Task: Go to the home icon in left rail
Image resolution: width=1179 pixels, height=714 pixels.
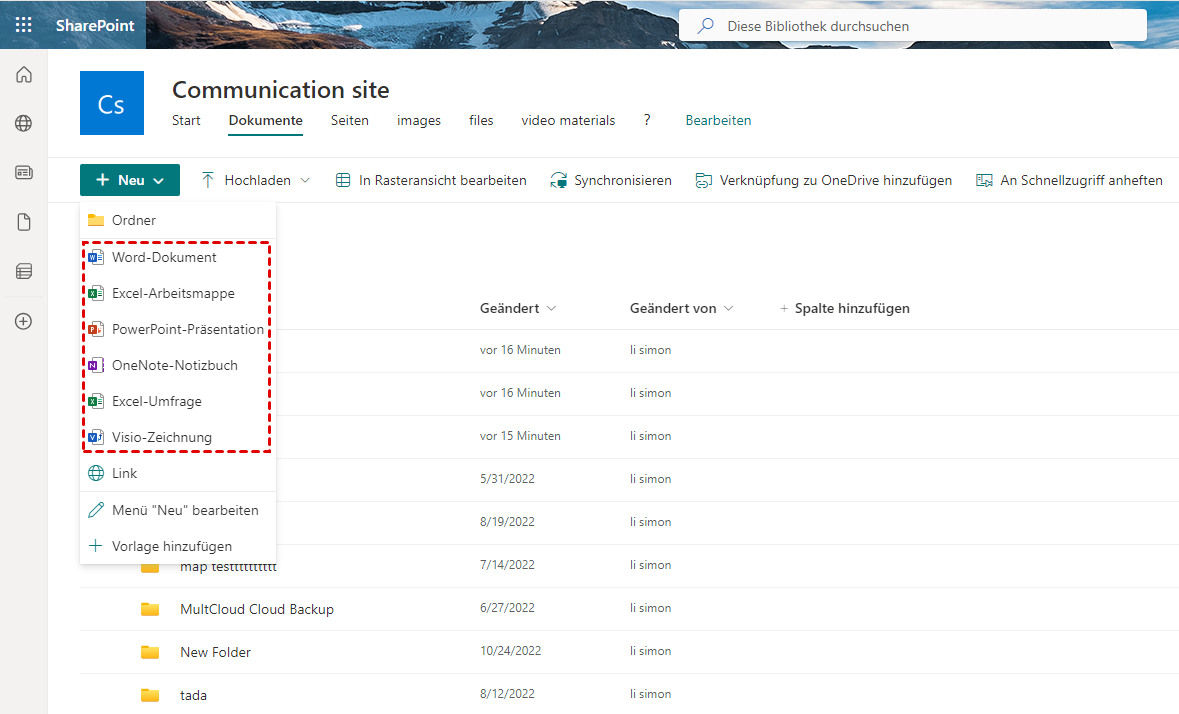Action: (24, 74)
